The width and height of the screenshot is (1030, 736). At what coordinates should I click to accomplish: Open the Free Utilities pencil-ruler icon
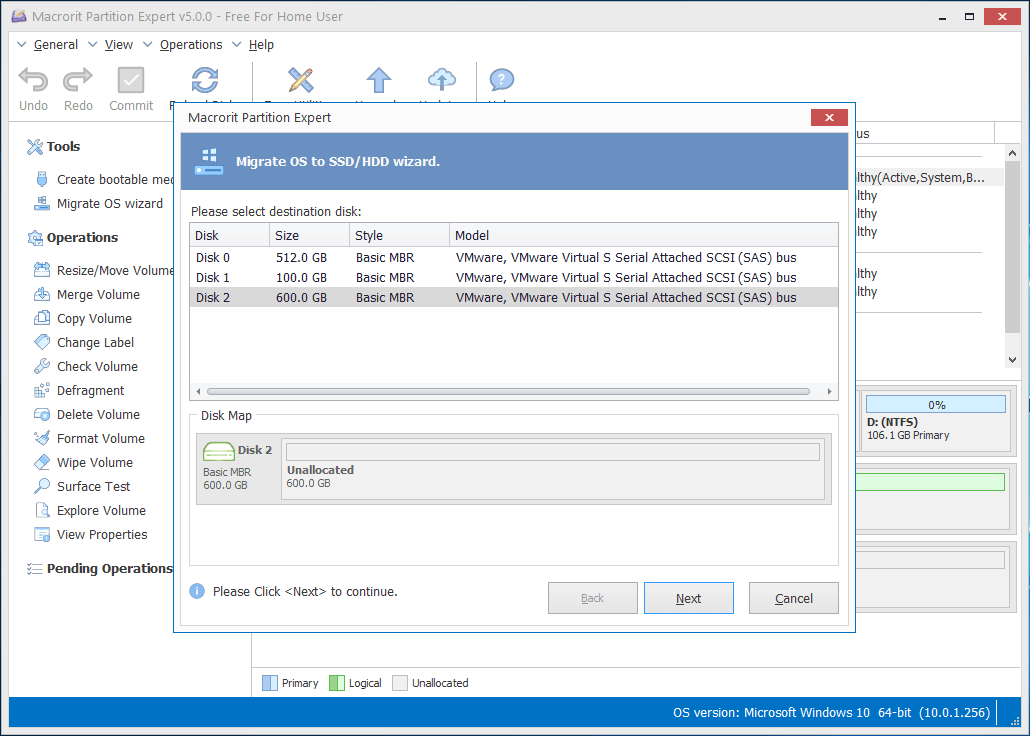point(301,80)
